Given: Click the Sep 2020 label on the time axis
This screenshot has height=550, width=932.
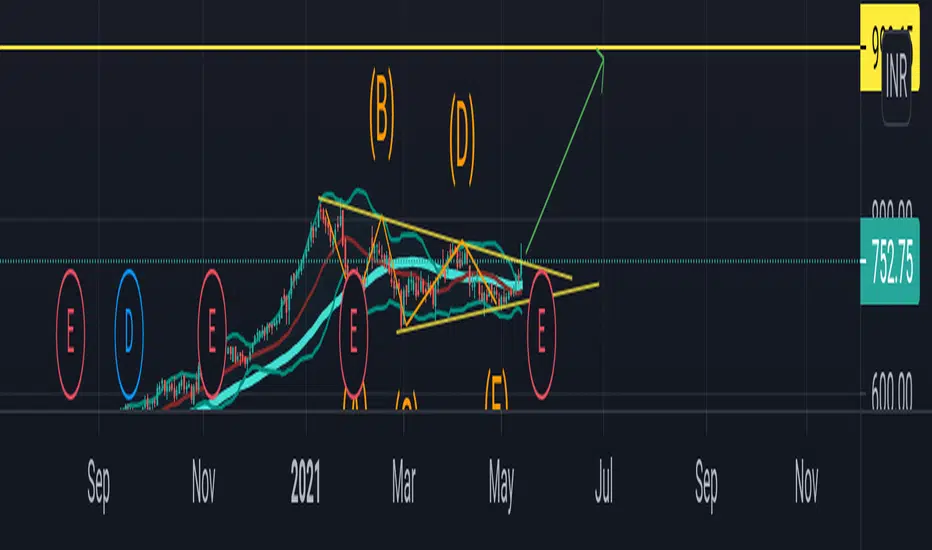Looking at the screenshot, I should pyautogui.click(x=99, y=485).
